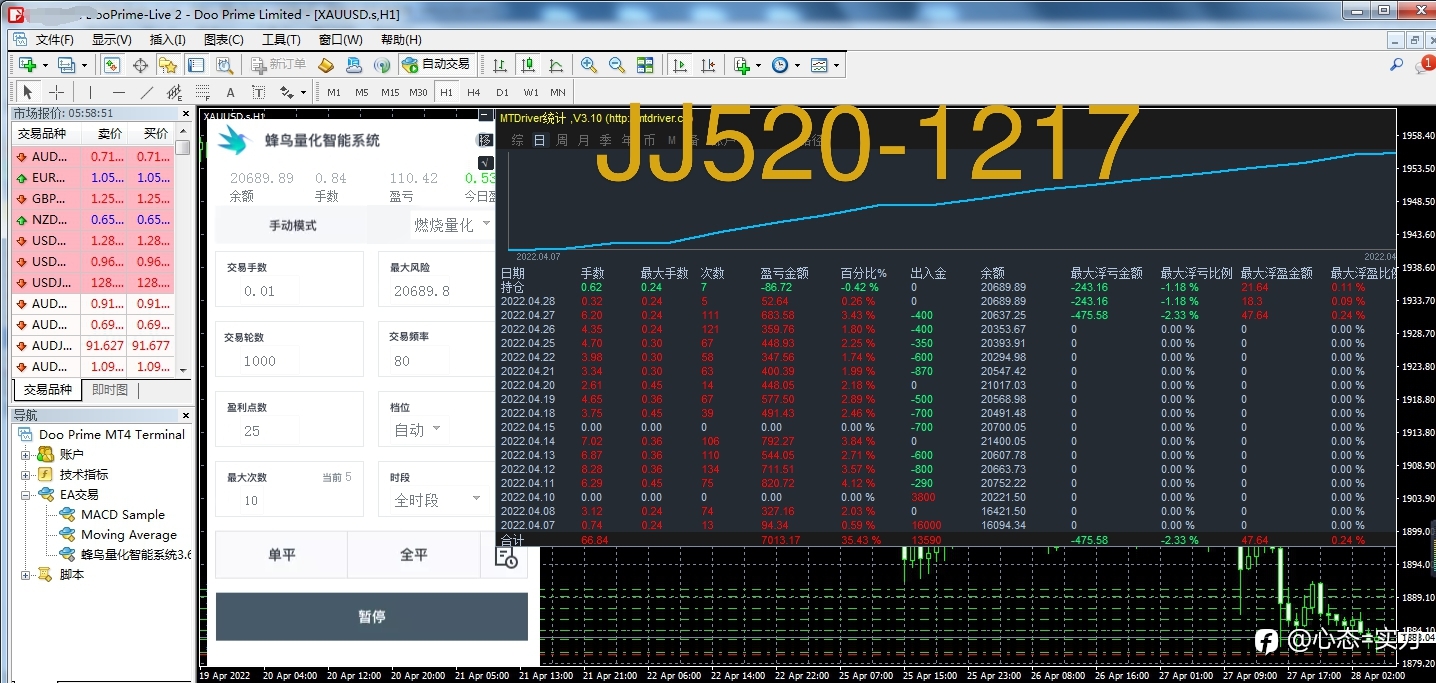
Task: Click the search magnifier icon top right
Action: coord(1397,65)
